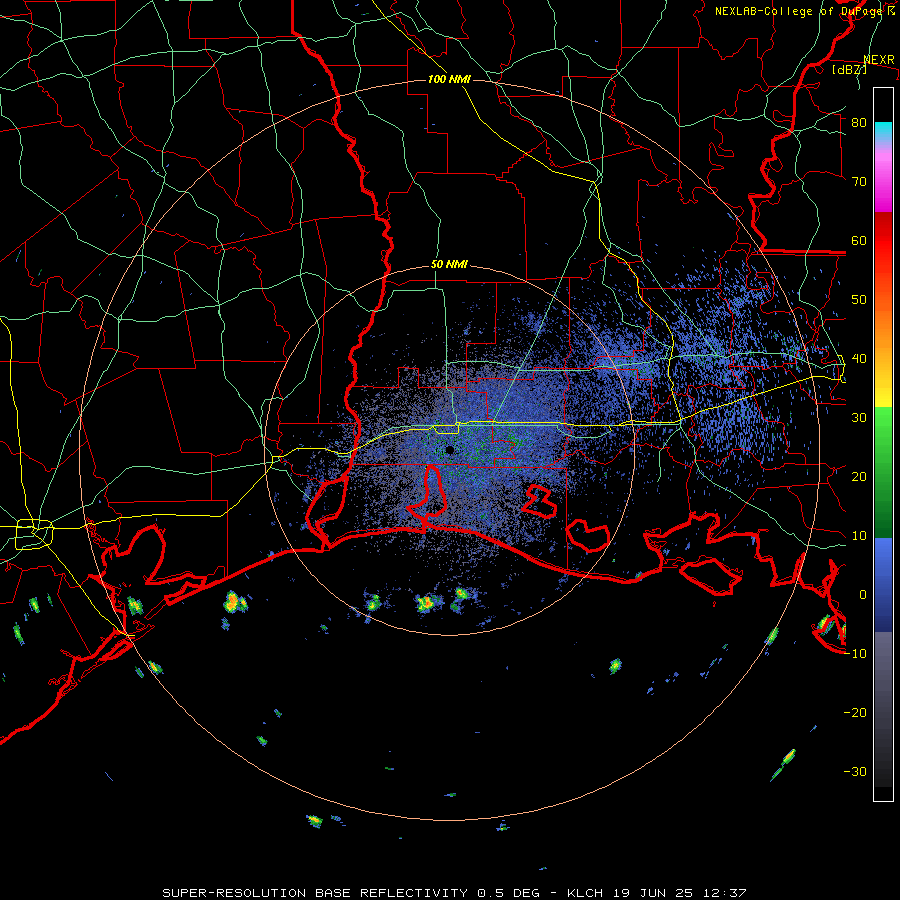Click the NEXR label above the scale
Viewport: 900px width, 900px height.
coord(879,60)
